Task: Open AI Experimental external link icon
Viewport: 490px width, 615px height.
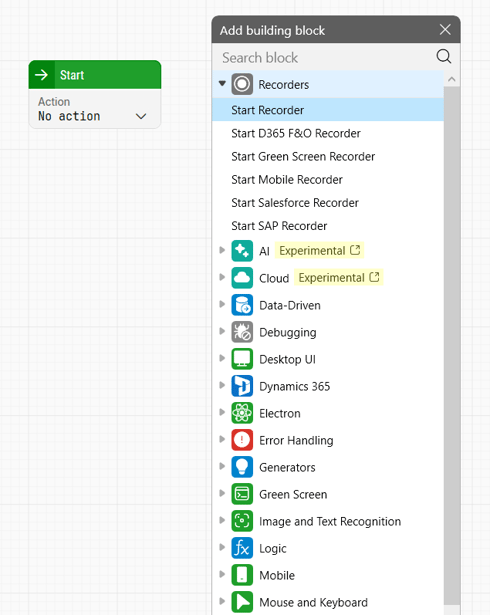Action: point(355,250)
